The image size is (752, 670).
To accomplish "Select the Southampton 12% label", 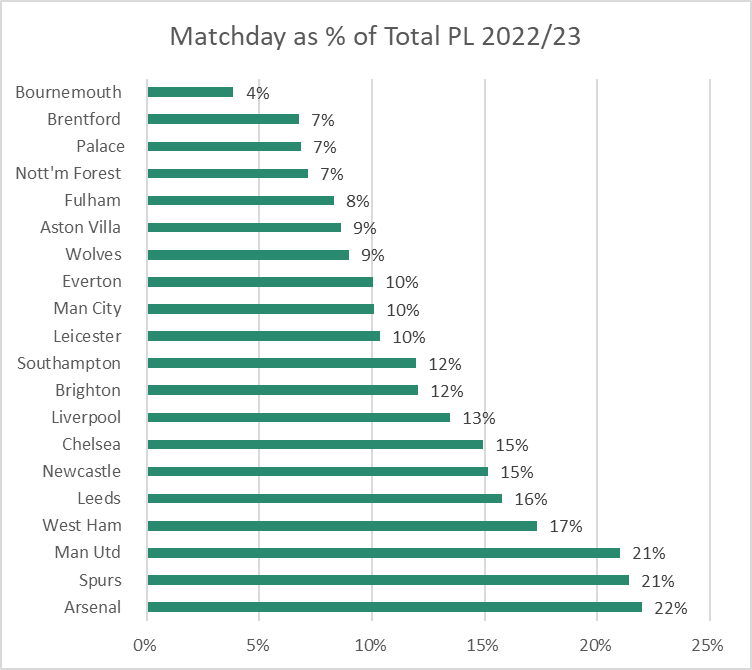I will (445, 364).
